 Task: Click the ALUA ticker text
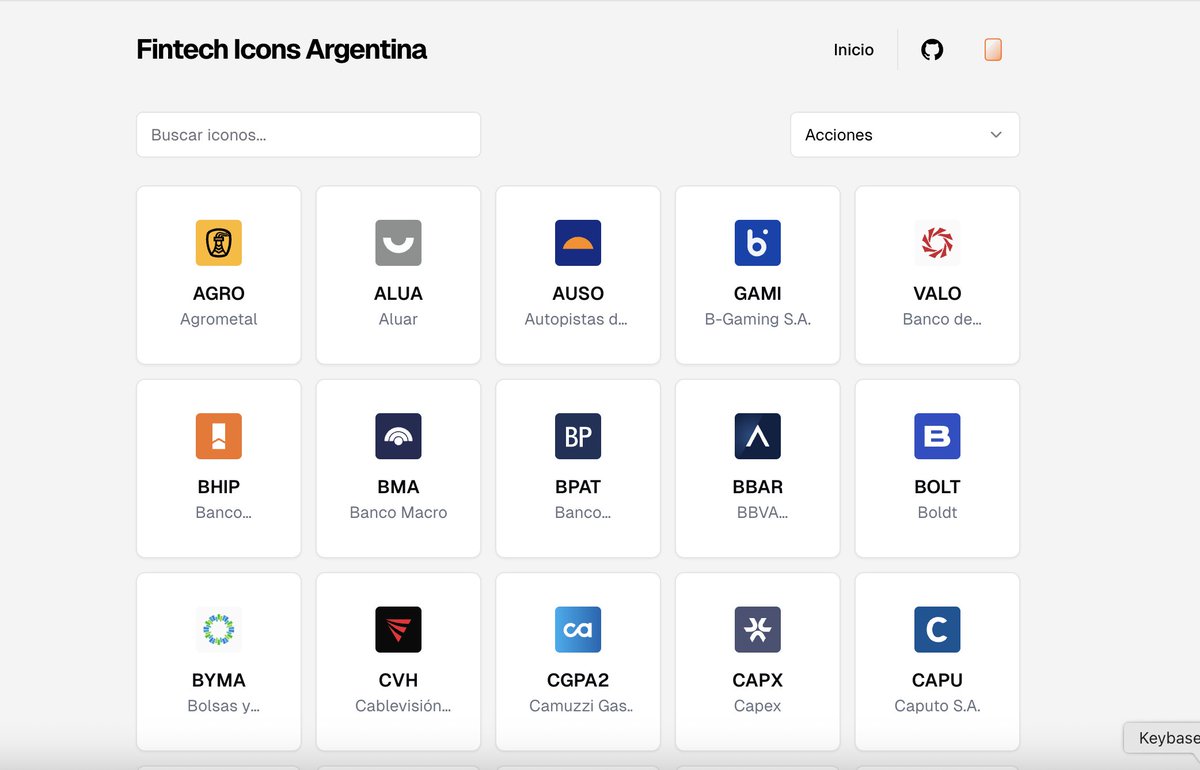pyautogui.click(x=398, y=294)
